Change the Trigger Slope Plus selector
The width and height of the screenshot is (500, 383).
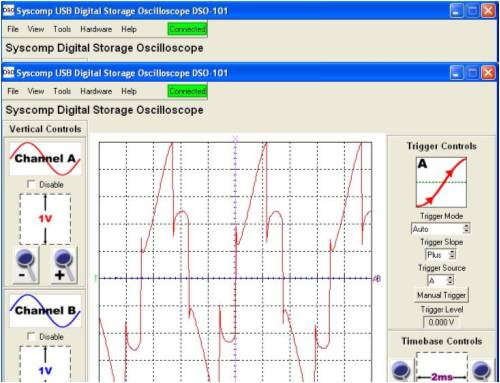tap(441, 255)
